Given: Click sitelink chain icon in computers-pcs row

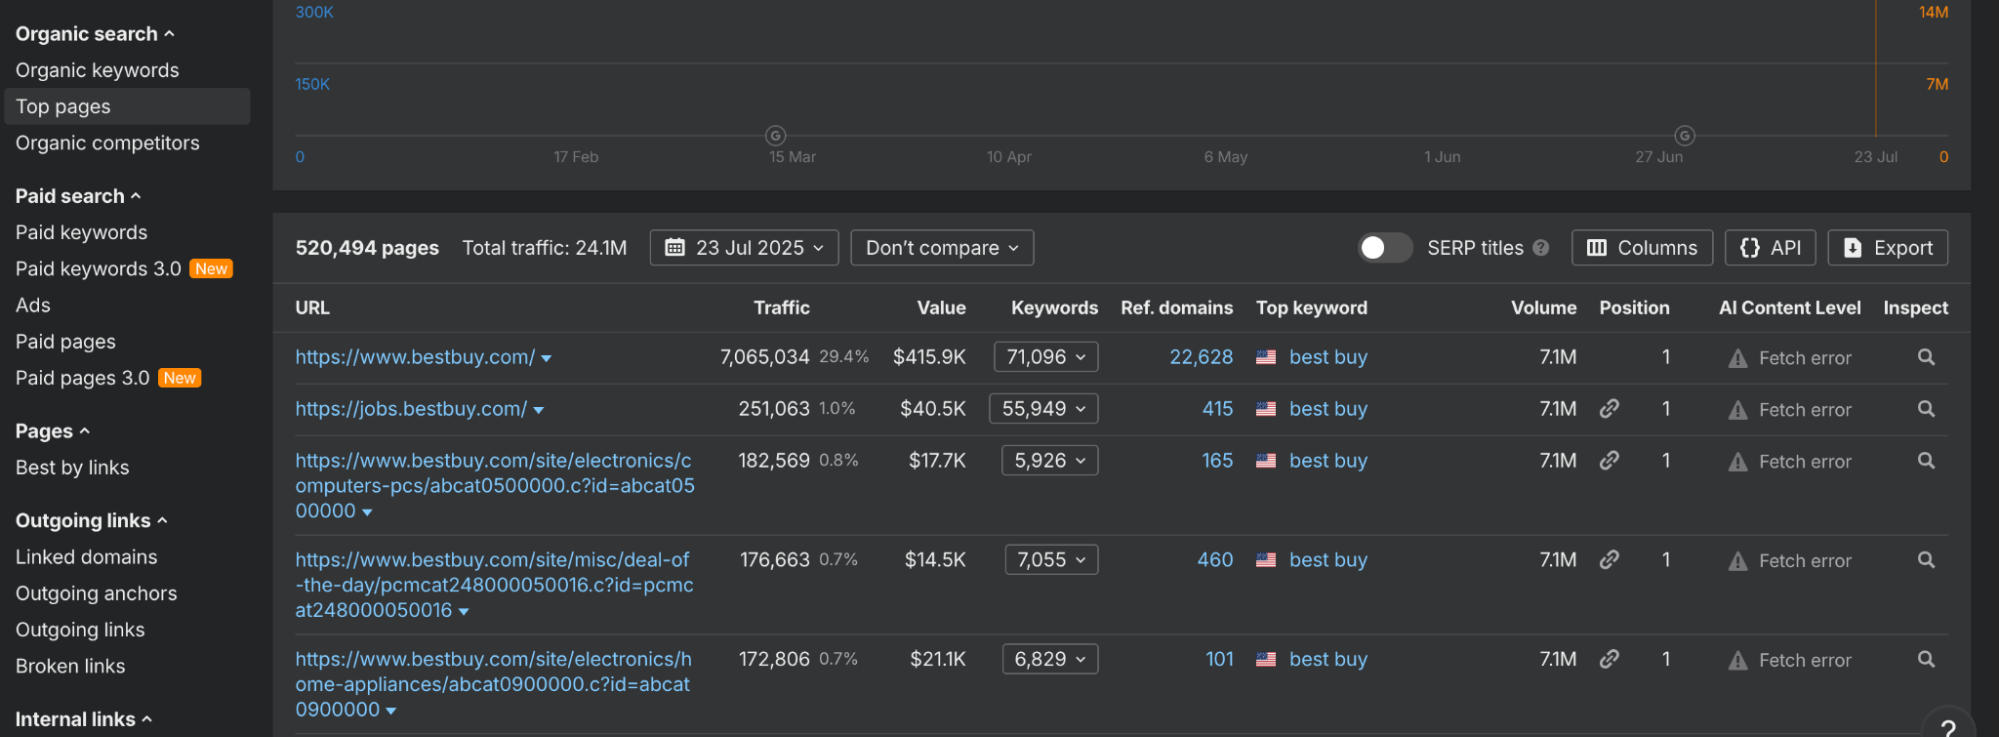Looking at the screenshot, I should (x=1609, y=460).
